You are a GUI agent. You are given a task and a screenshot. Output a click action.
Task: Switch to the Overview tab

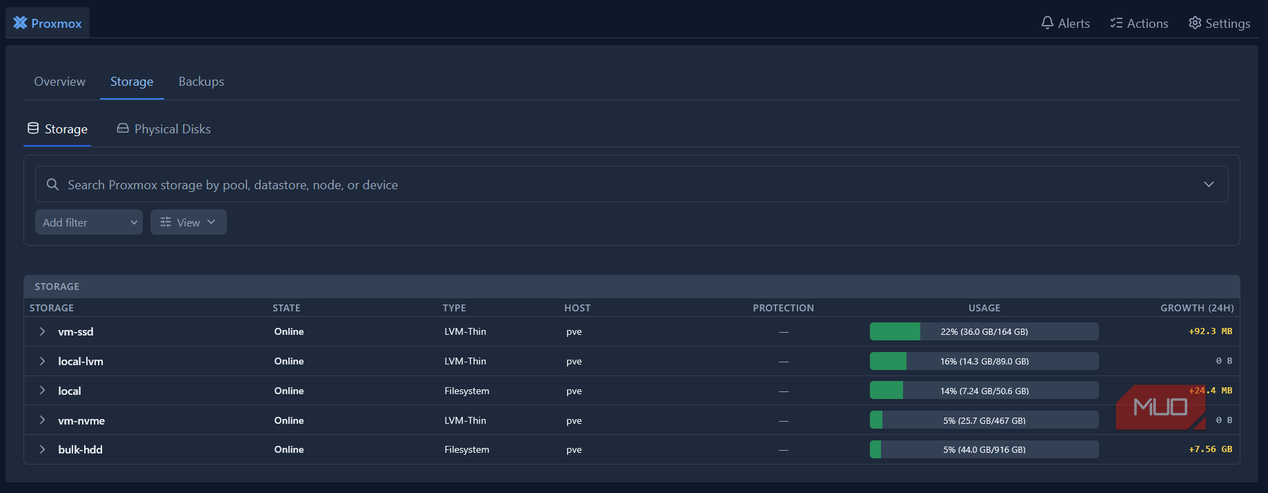[x=60, y=81]
